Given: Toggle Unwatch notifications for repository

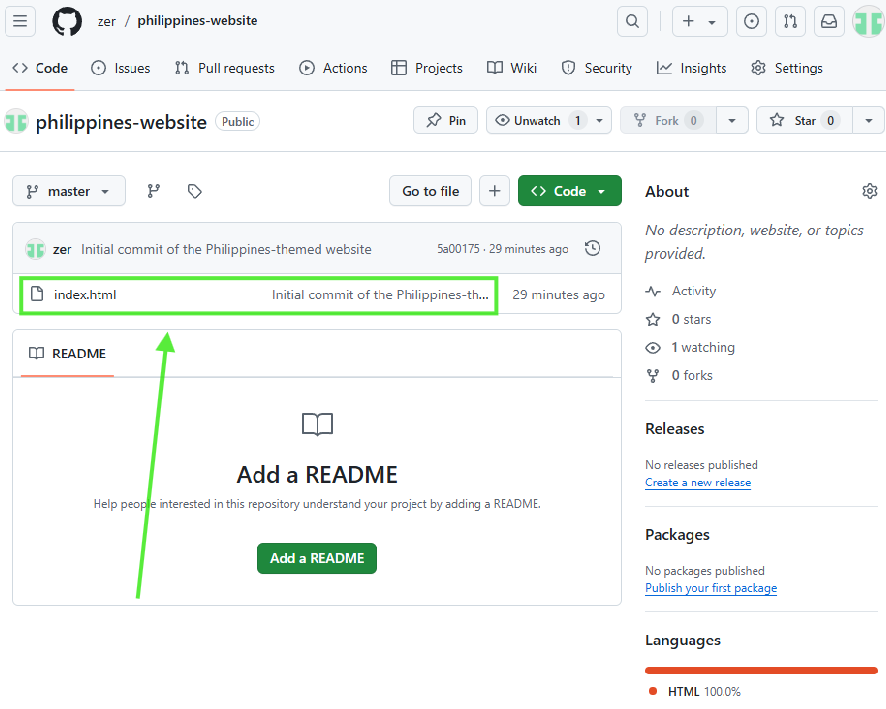Looking at the screenshot, I should click(538, 121).
